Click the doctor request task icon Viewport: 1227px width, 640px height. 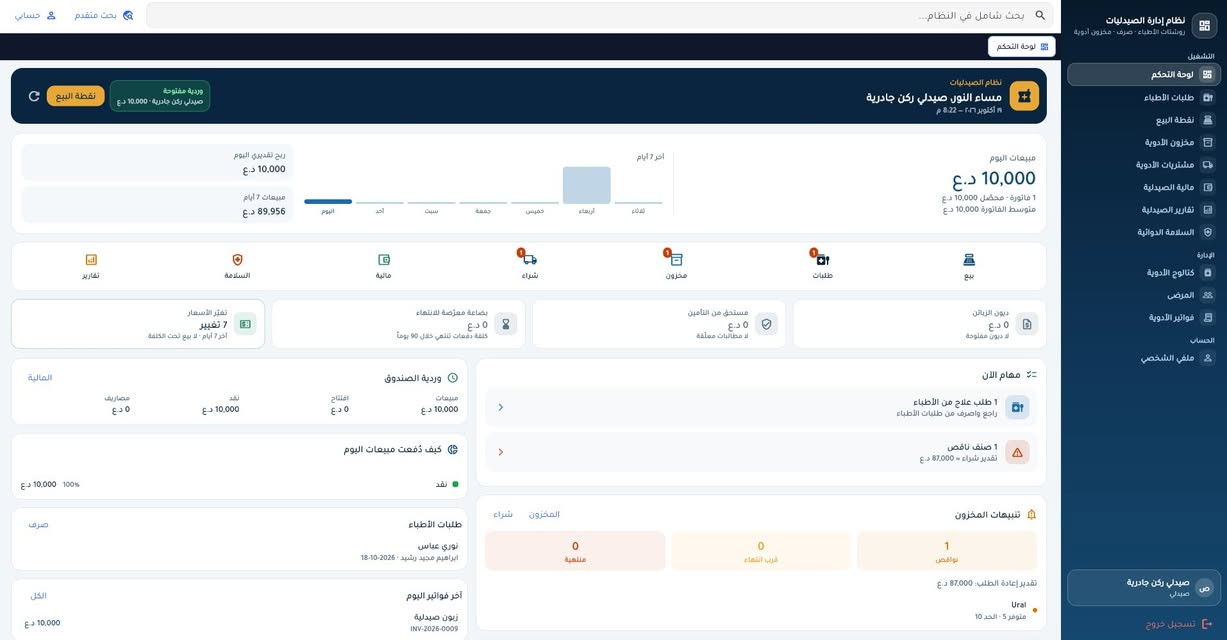(1017, 407)
